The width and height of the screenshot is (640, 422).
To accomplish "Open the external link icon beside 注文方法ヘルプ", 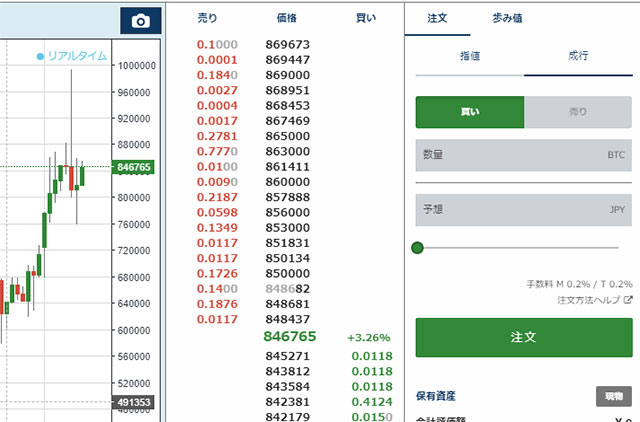I will coord(628,300).
